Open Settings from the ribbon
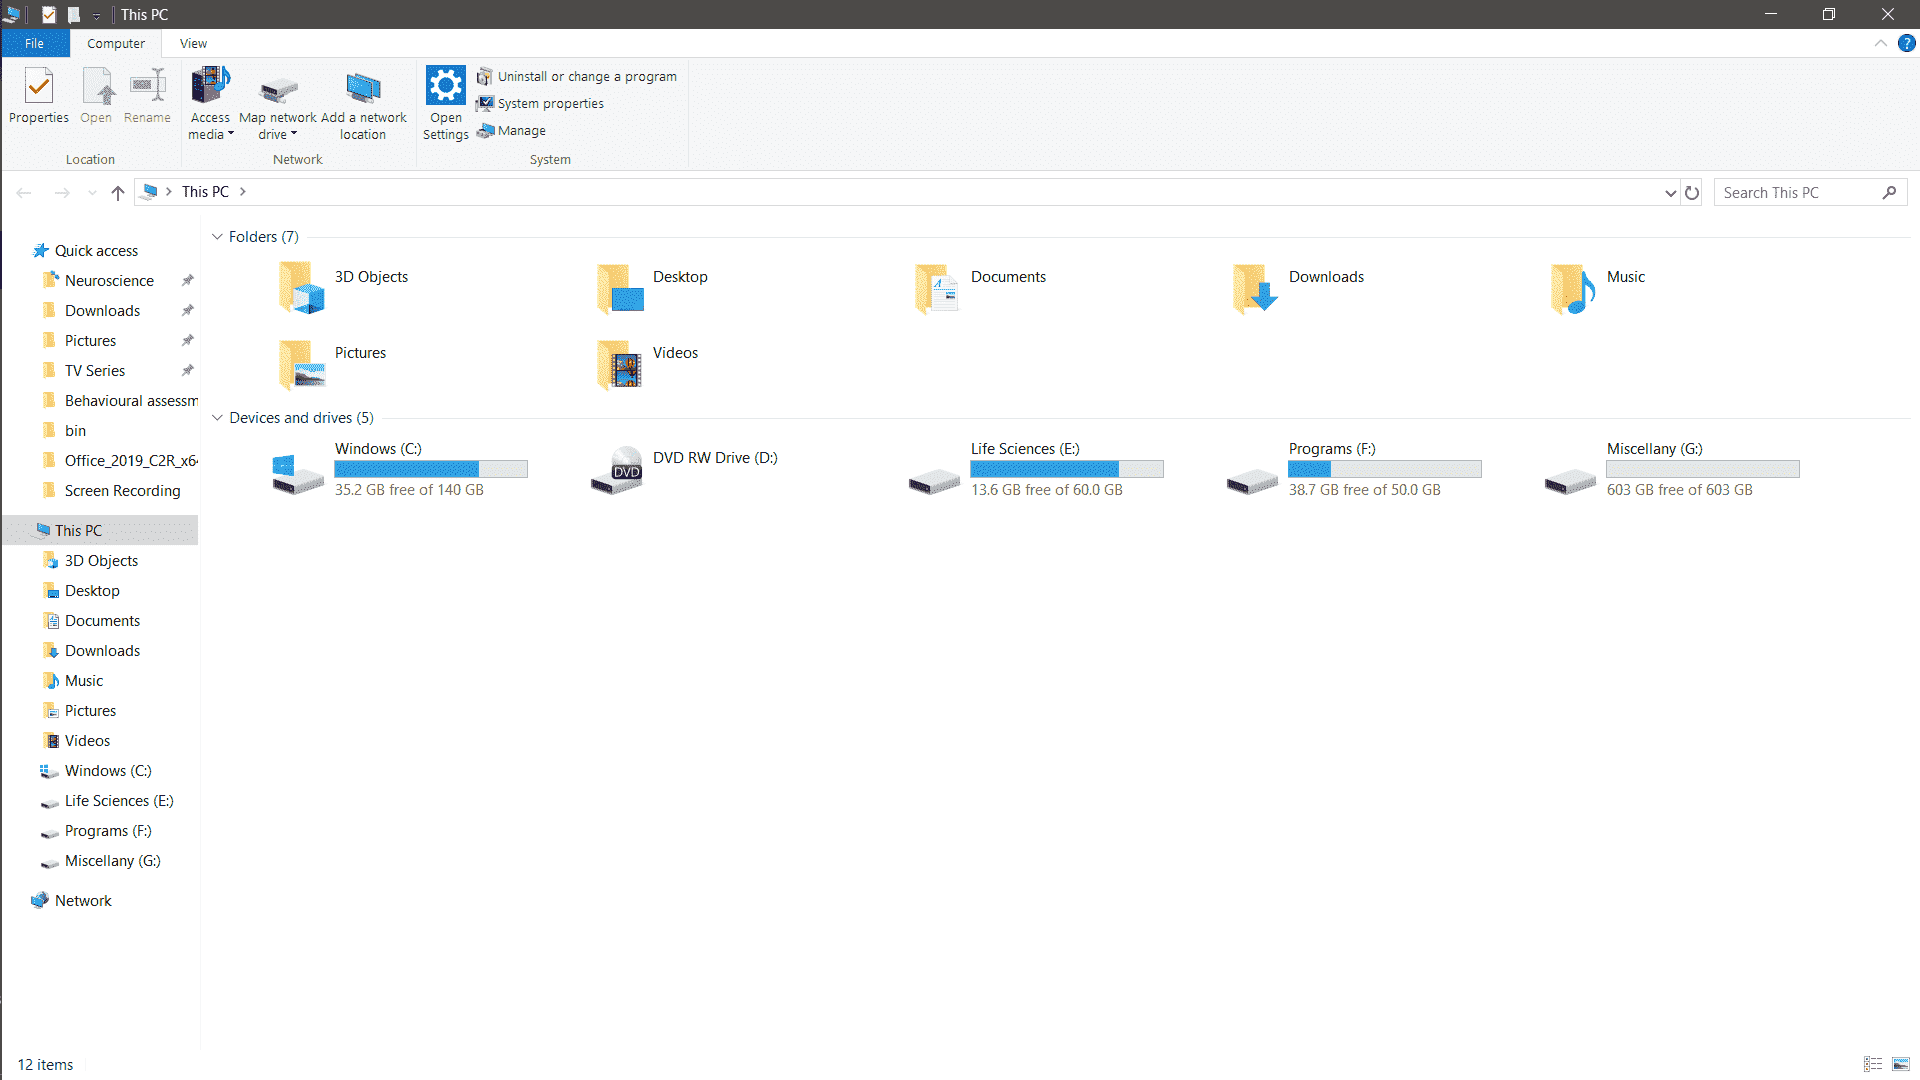This screenshot has height=1080, width=1920. click(x=446, y=104)
